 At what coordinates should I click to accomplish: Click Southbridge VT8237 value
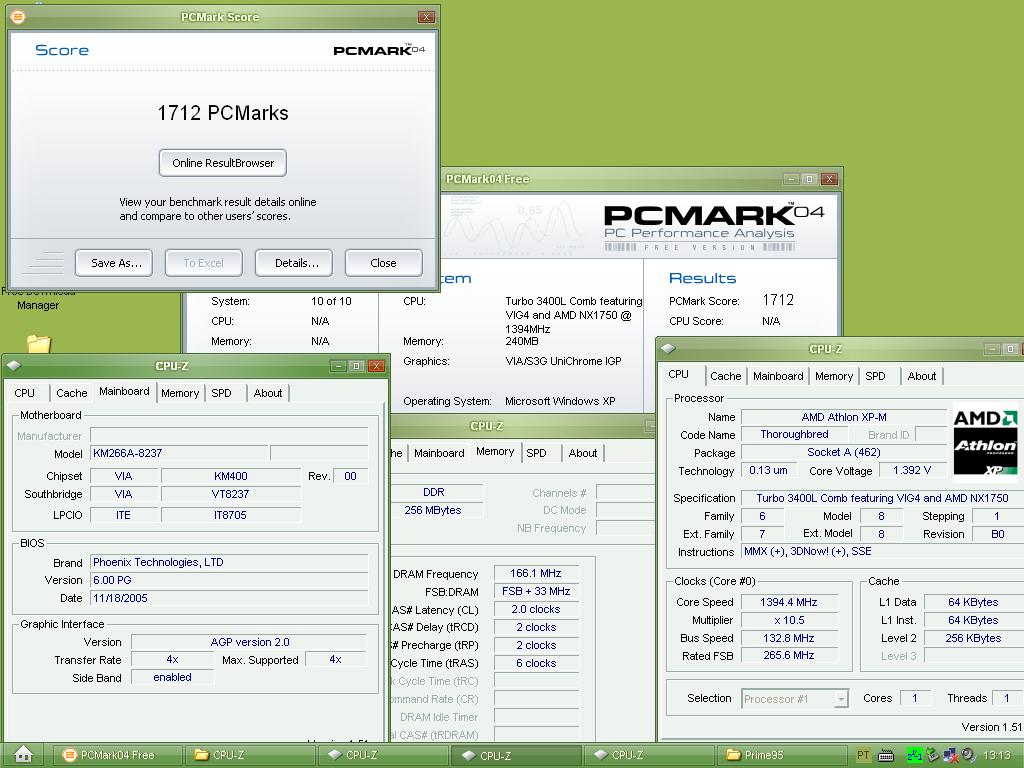pos(231,494)
